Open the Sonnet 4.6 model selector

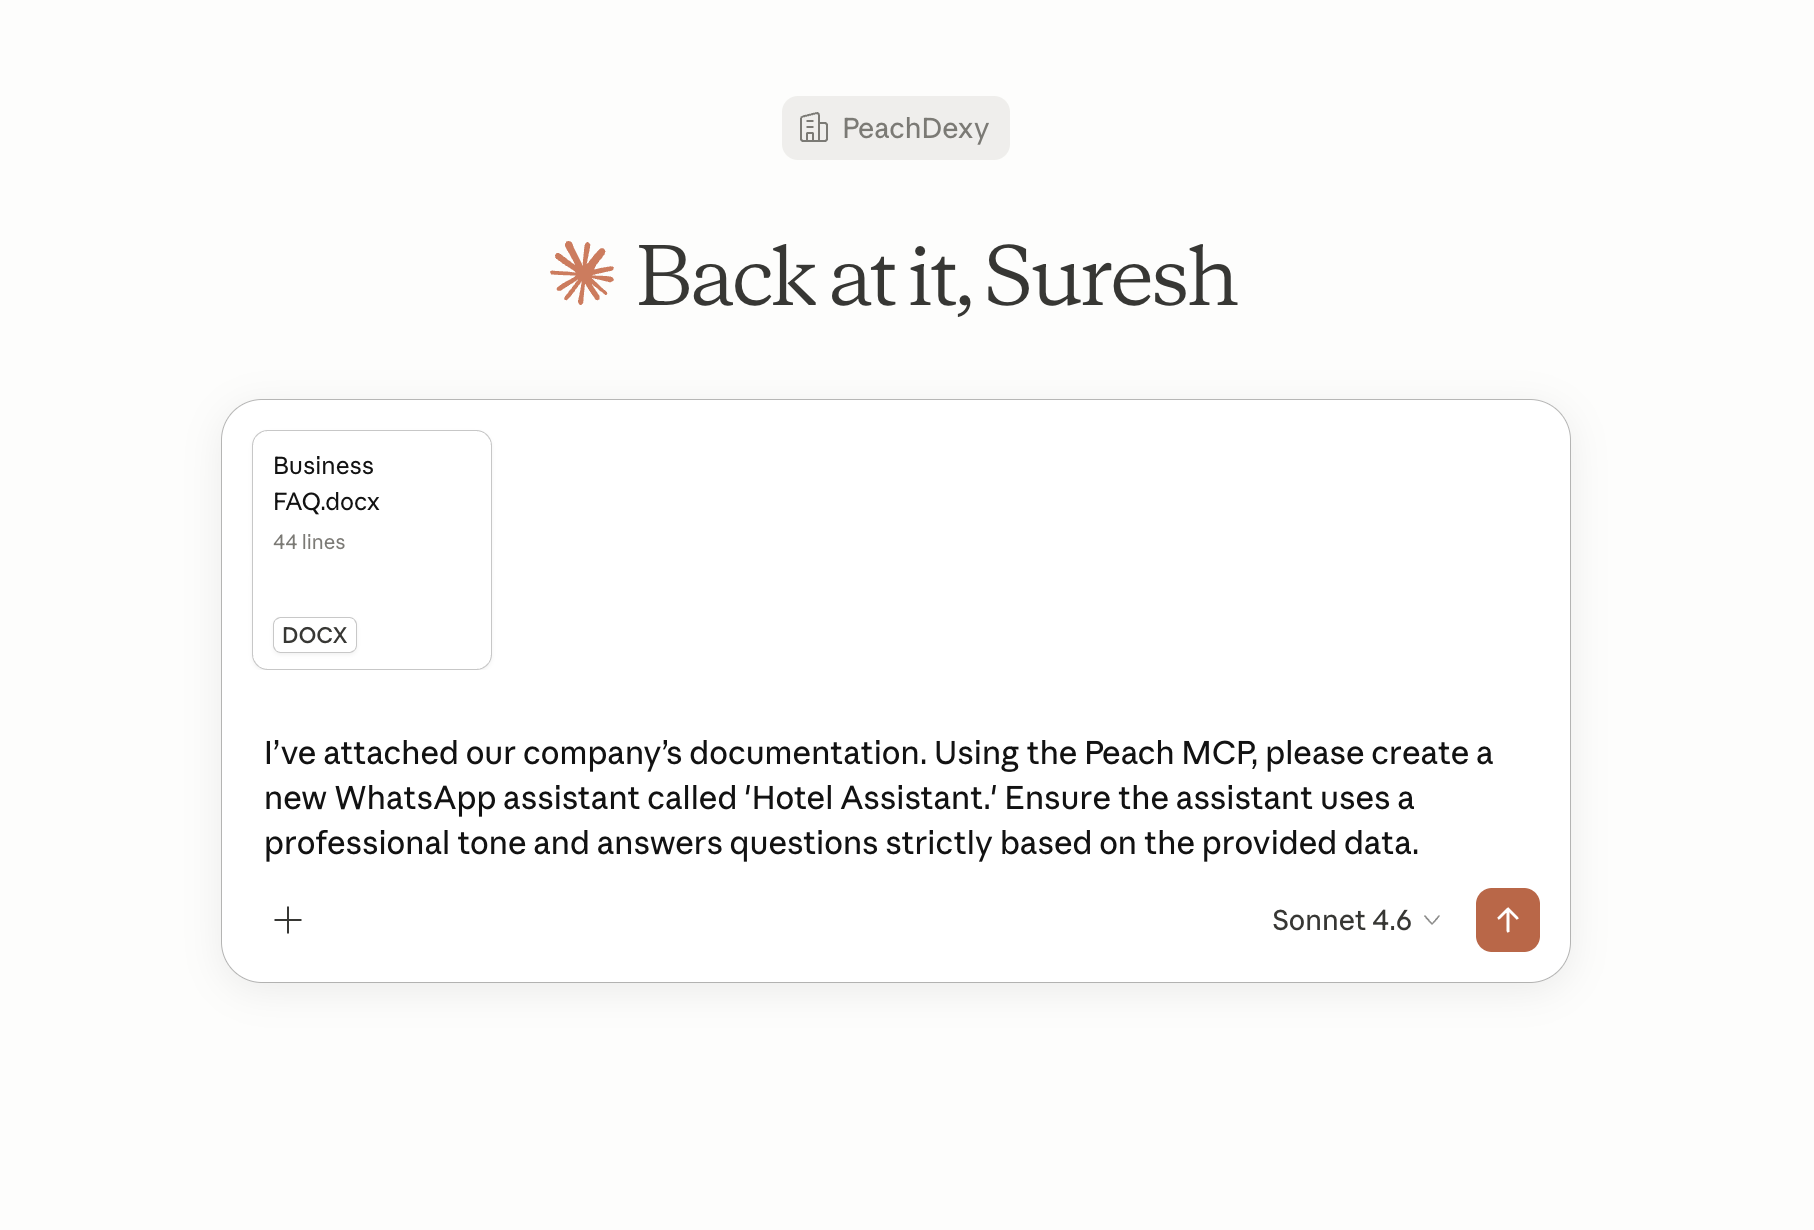pyautogui.click(x=1356, y=920)
